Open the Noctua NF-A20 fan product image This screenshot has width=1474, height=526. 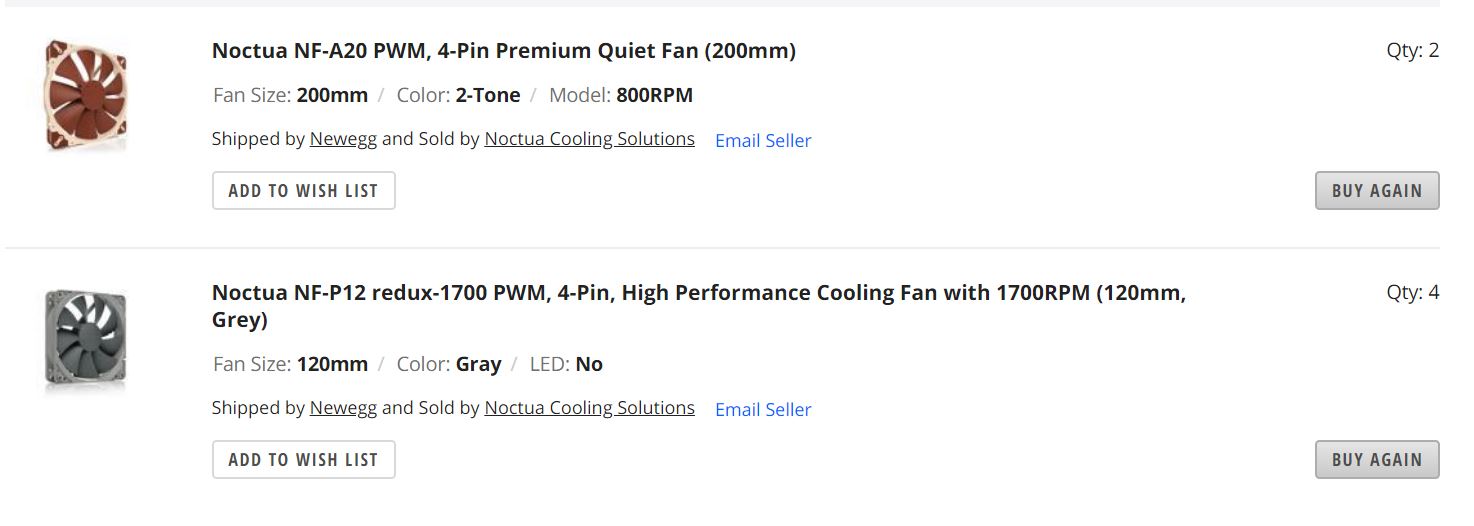click(86, 95)
